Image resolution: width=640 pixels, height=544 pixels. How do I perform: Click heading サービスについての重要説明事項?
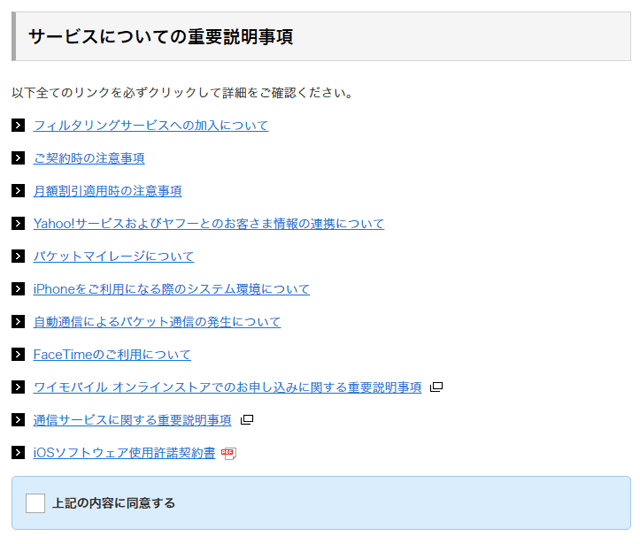[x=161, y=36]
